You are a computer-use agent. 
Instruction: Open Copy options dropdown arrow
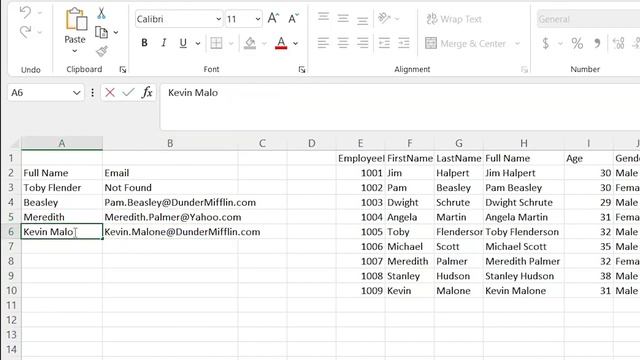point(116,32)
